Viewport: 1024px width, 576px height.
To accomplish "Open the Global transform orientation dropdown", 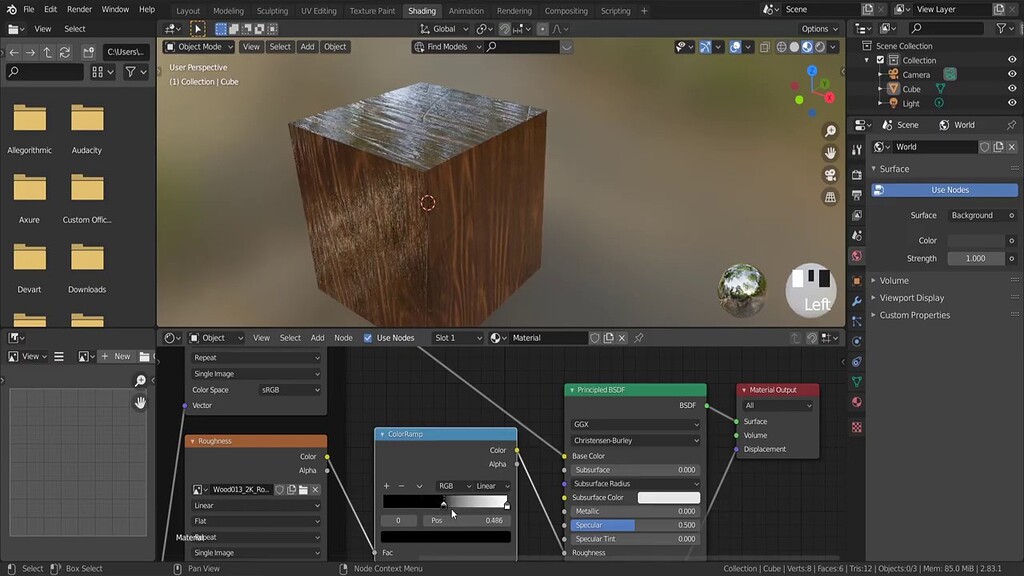I will [444, 29].
